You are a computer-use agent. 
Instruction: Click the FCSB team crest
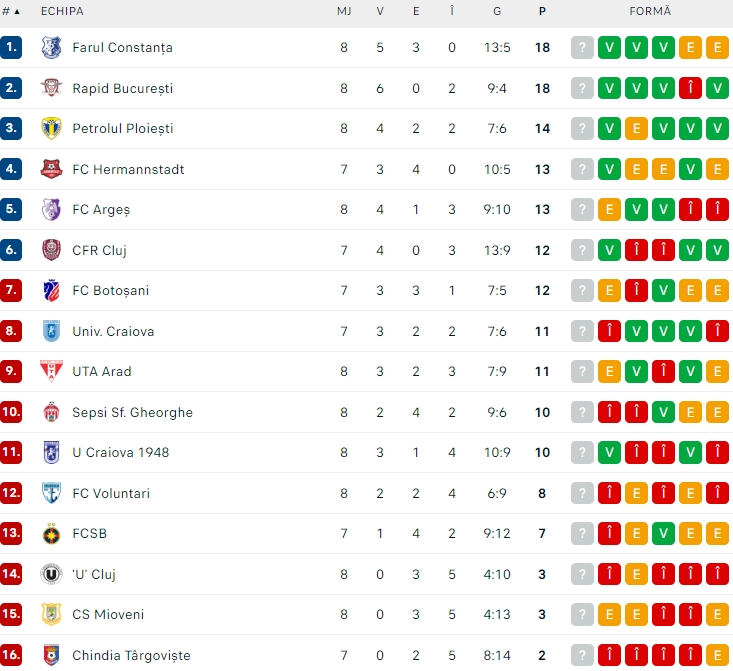(51, 533)
